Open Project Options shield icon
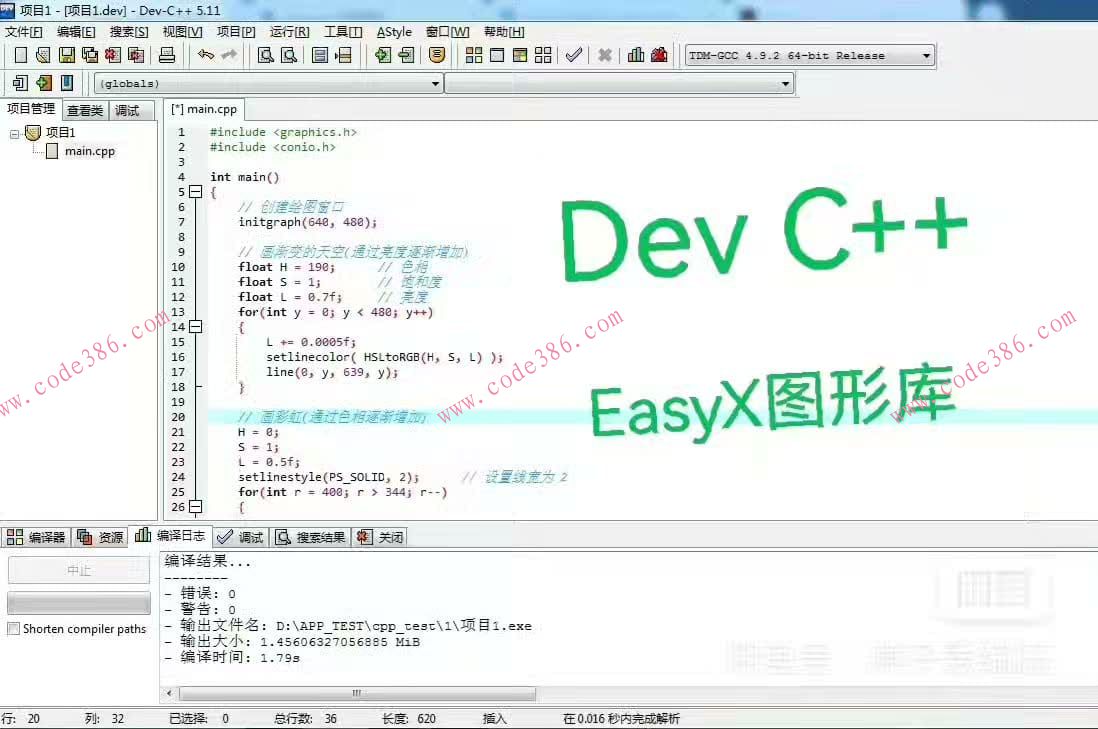The height and width of the screenshot is (729, 1098). [437, 55]
